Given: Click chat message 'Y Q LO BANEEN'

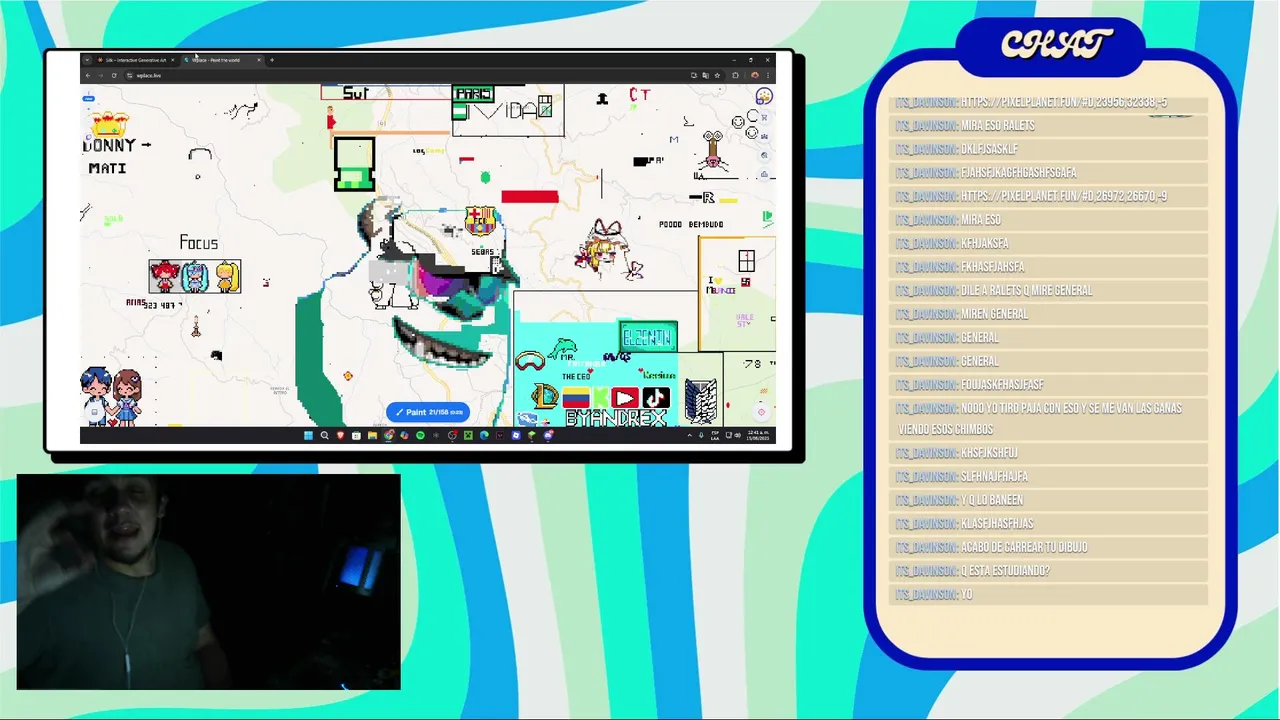Looking at the screenshot, I should pyautogui.click(x=992, y=500).
